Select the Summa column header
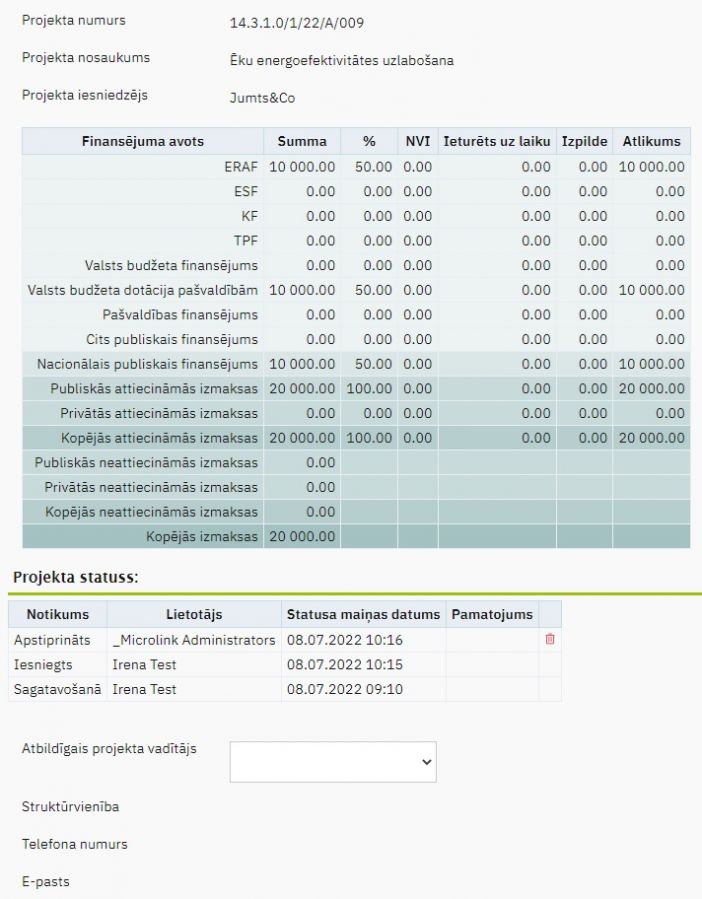The width and height of the screenshot is (702, 899). click(x=302, y=142)
